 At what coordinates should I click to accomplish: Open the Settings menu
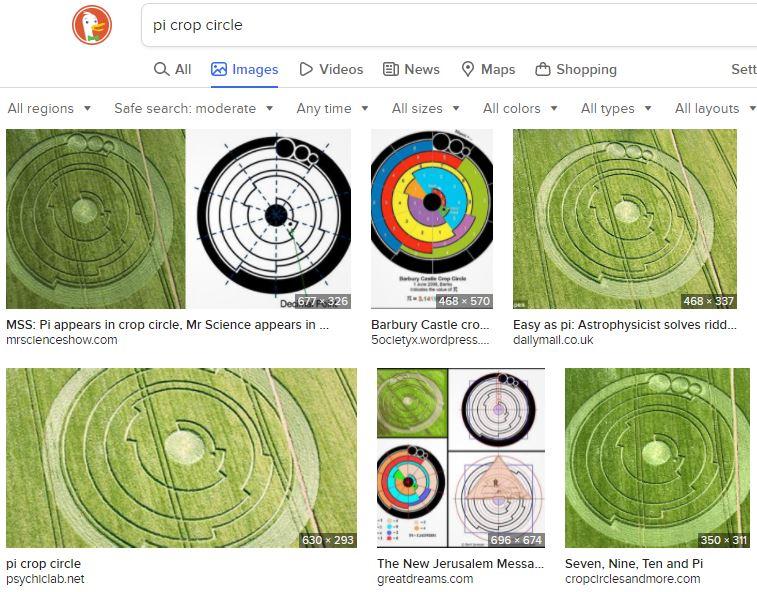pyautogui.click(x=744, y=69)
